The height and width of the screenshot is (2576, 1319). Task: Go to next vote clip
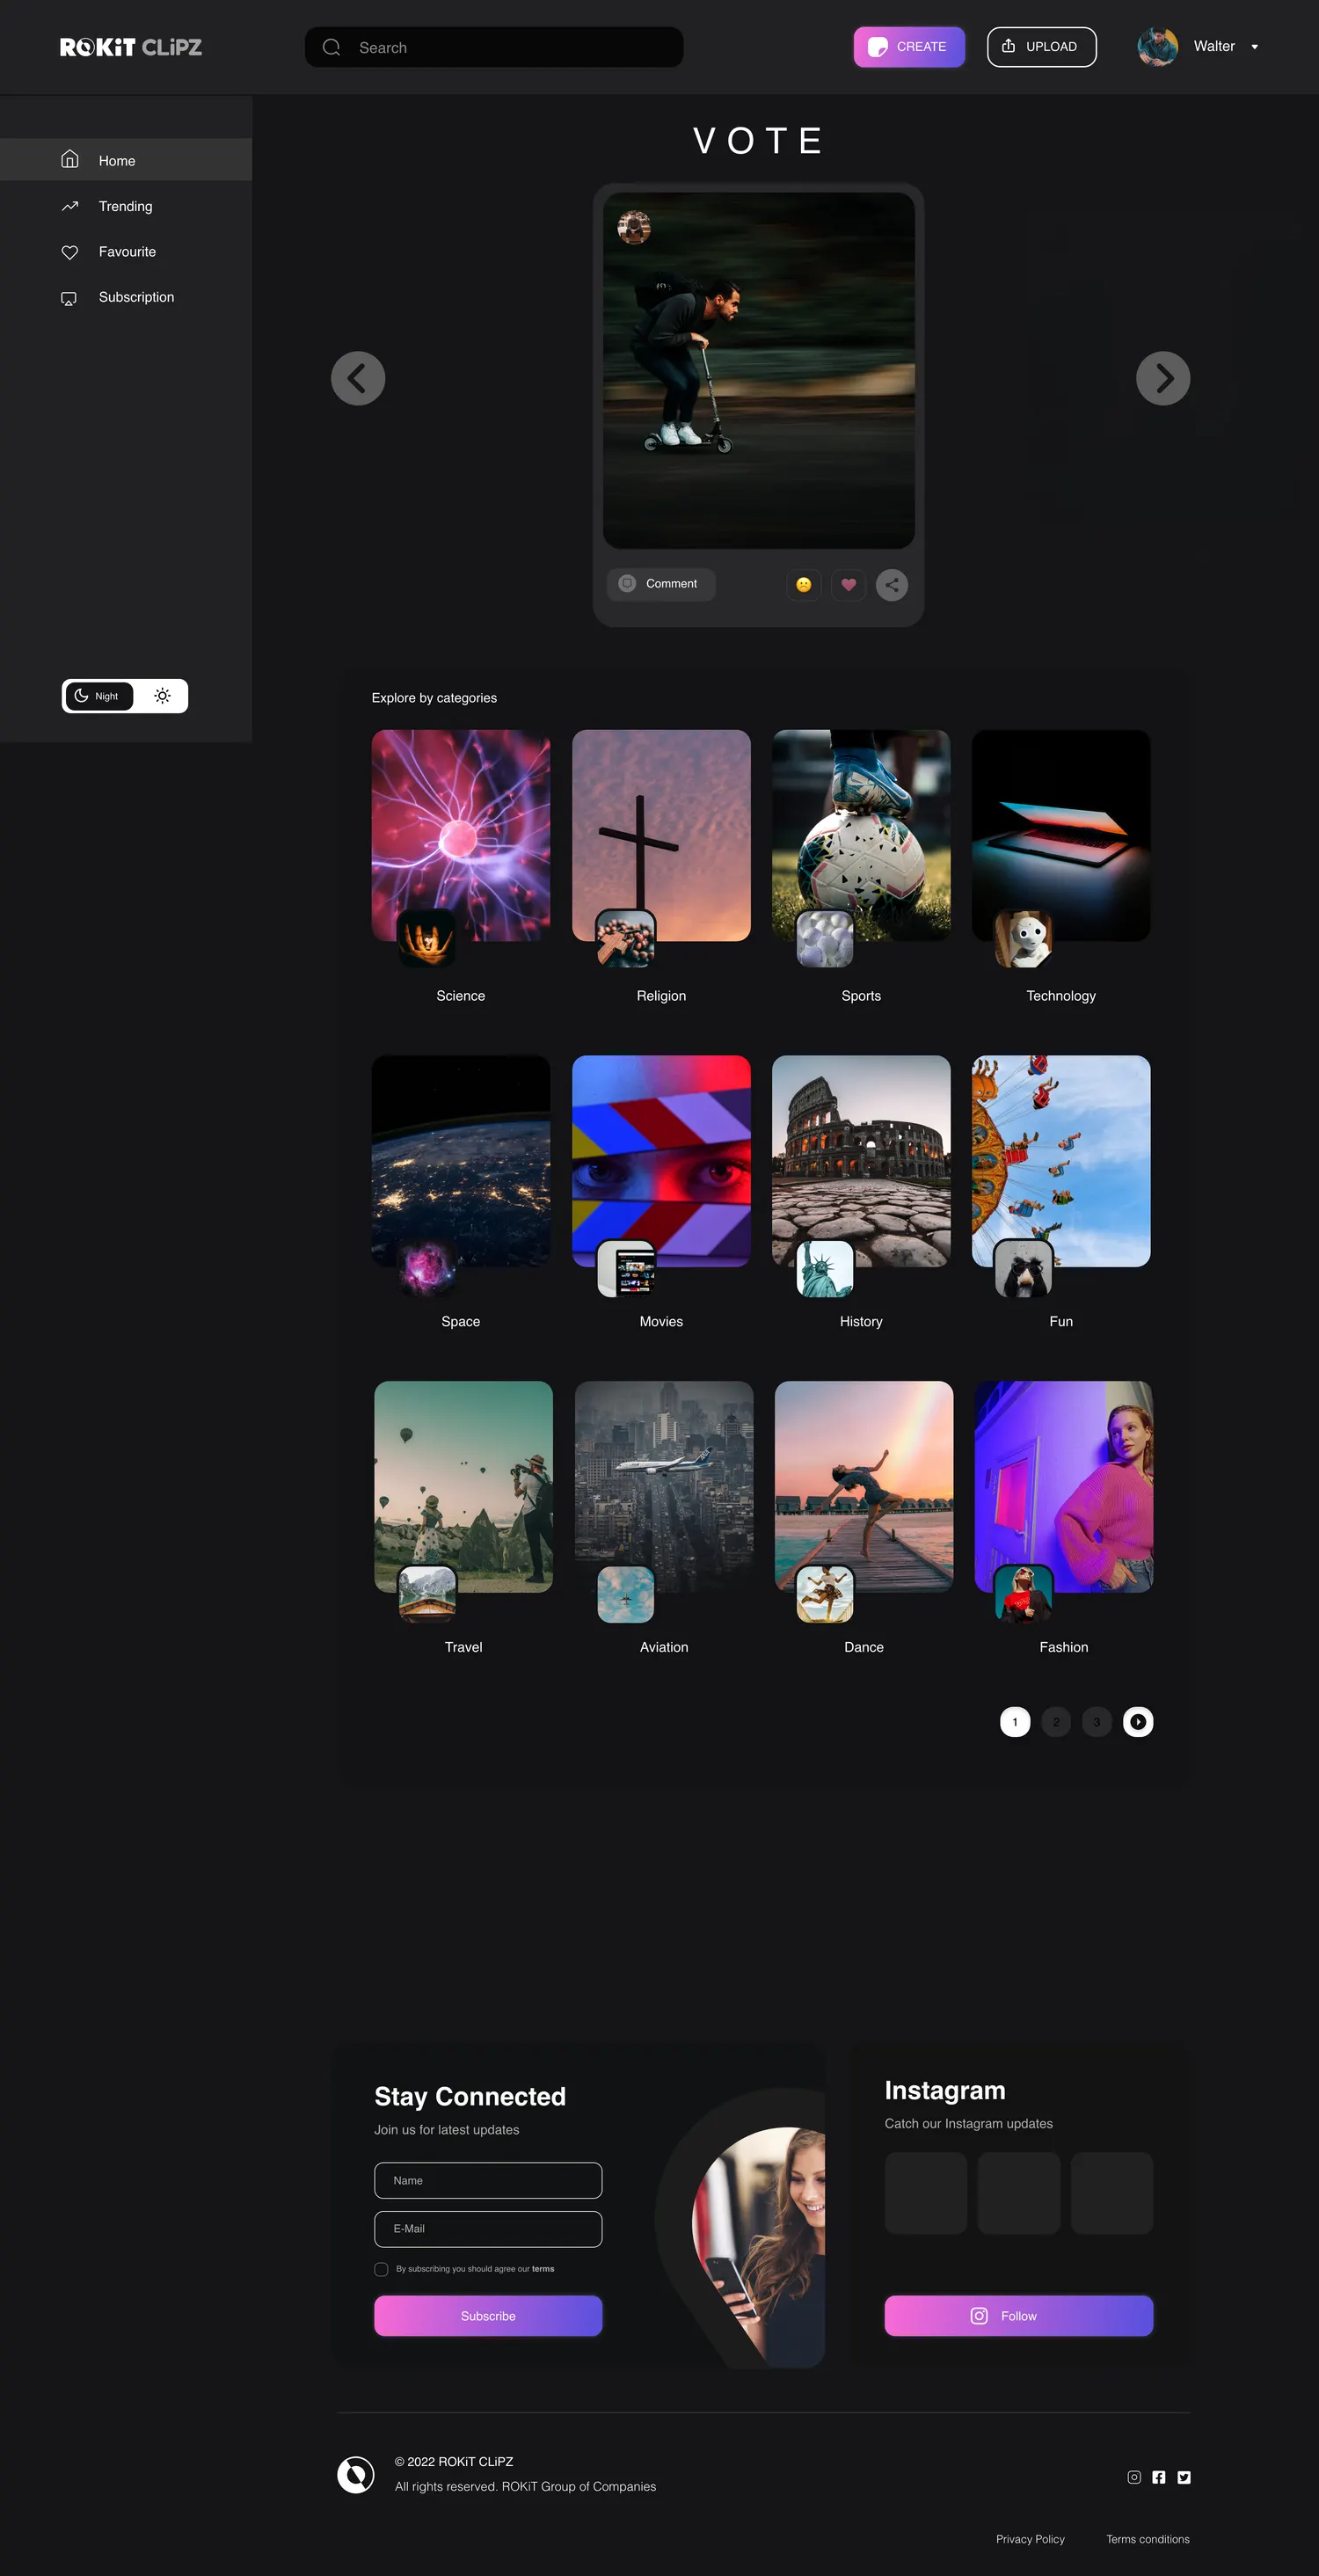1163,378
